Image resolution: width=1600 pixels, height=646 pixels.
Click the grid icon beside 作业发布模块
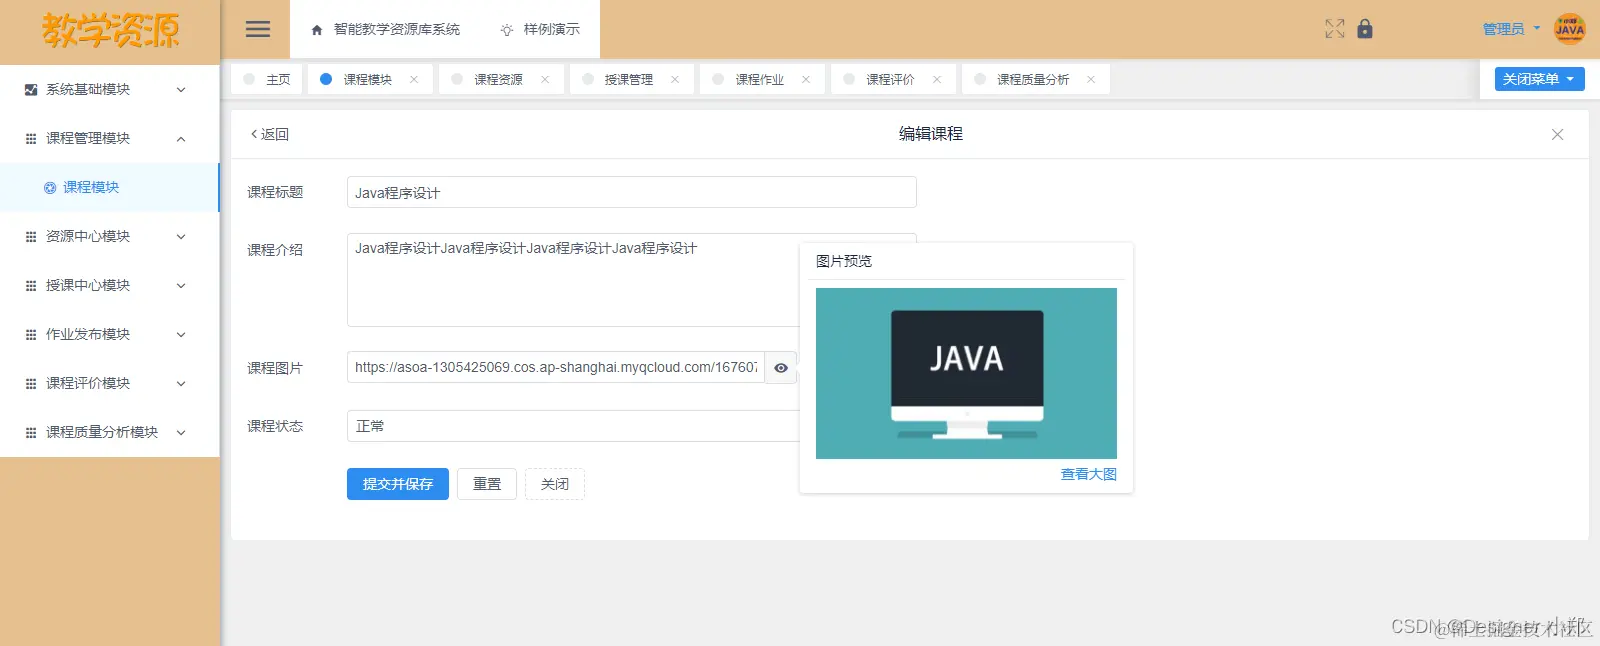point(31,334)
